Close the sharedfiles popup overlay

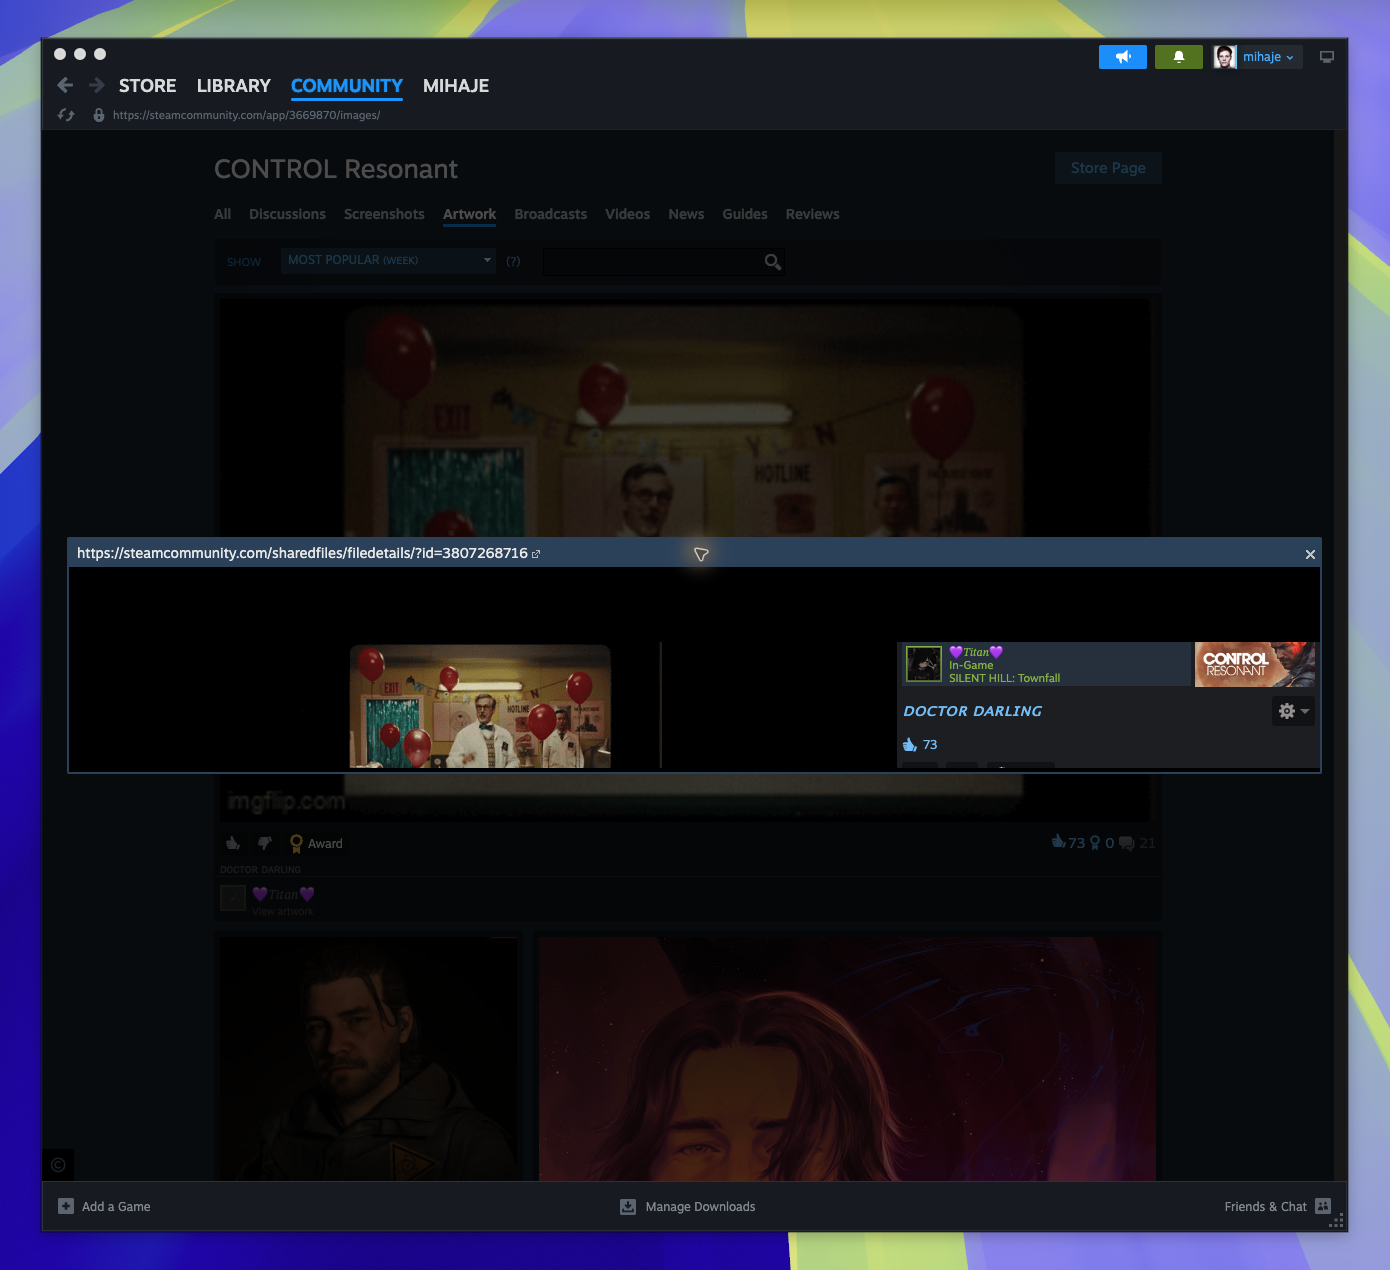(x=1310, y=554)
